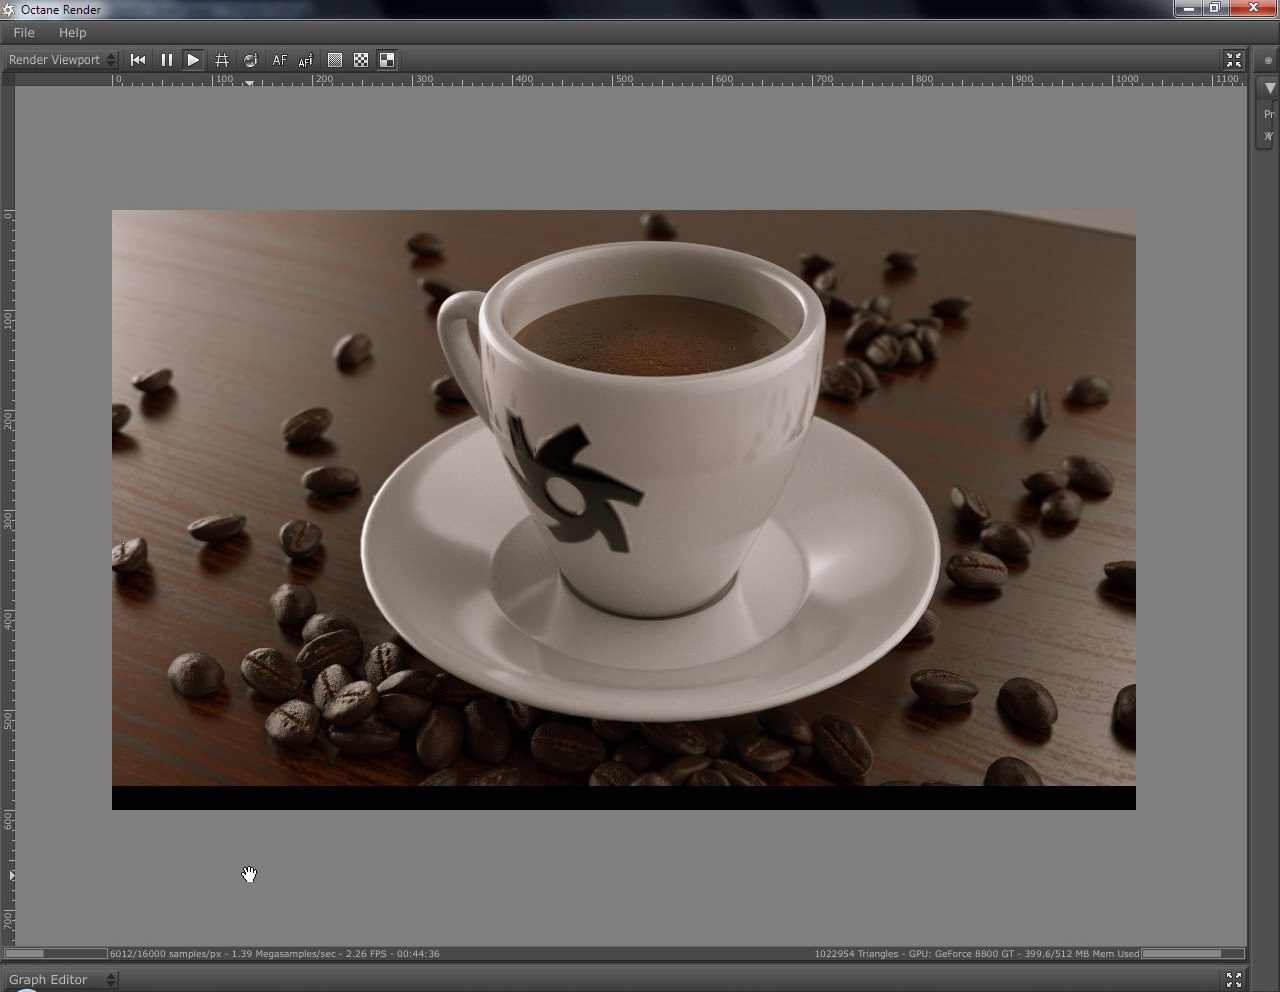Resume rendering with the play button

(193, 60)
